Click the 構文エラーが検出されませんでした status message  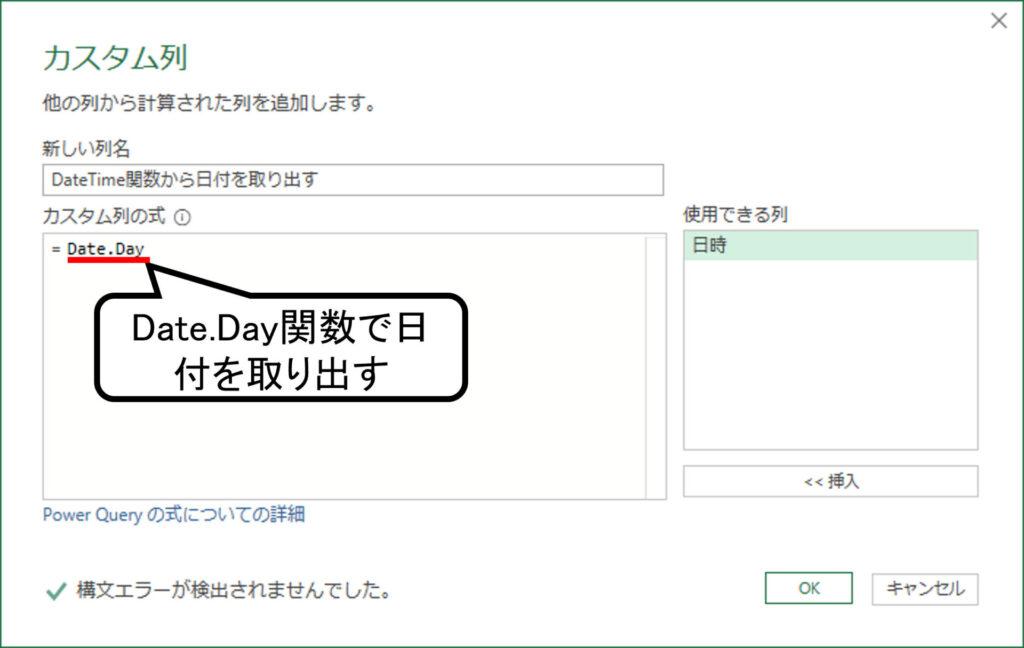tap(234, 590)
